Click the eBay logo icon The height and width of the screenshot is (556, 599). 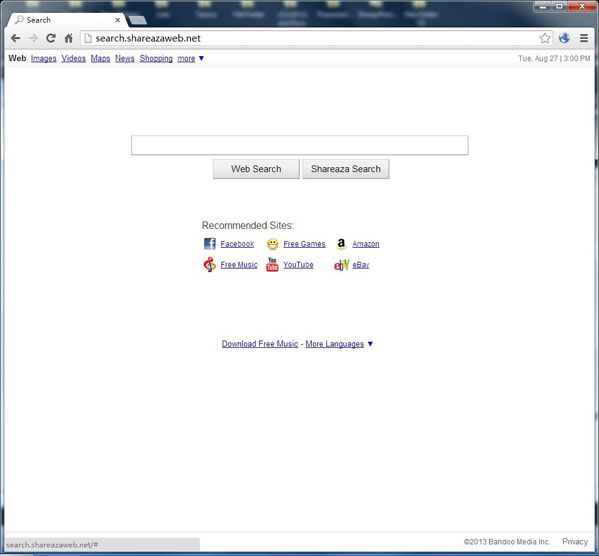click(341, 265)
